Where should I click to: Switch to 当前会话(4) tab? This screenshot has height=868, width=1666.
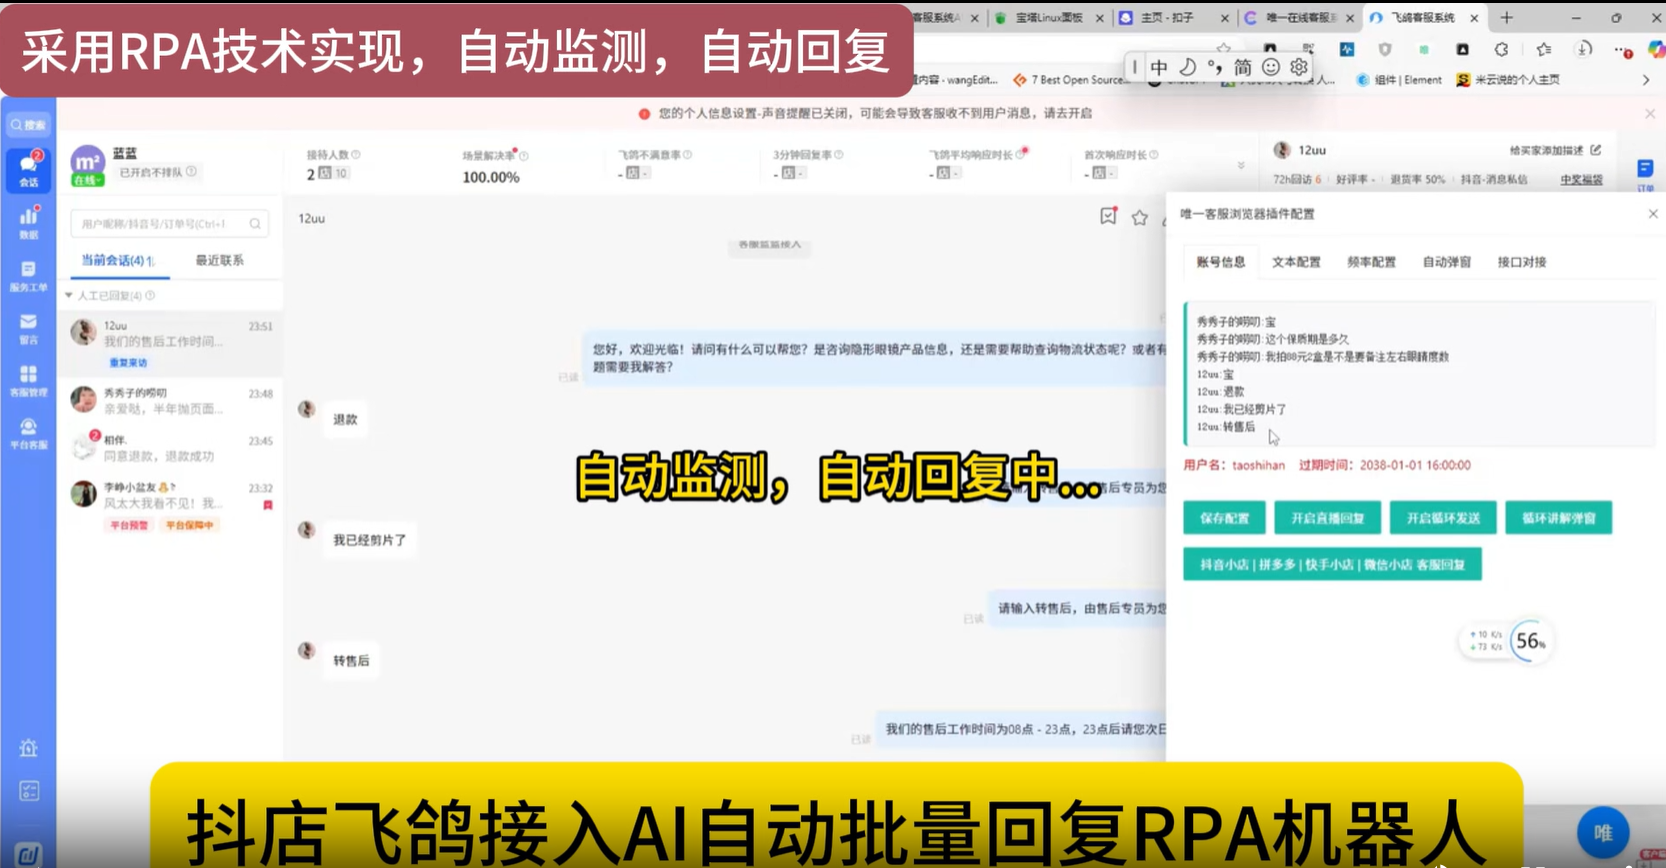point(117,260)
